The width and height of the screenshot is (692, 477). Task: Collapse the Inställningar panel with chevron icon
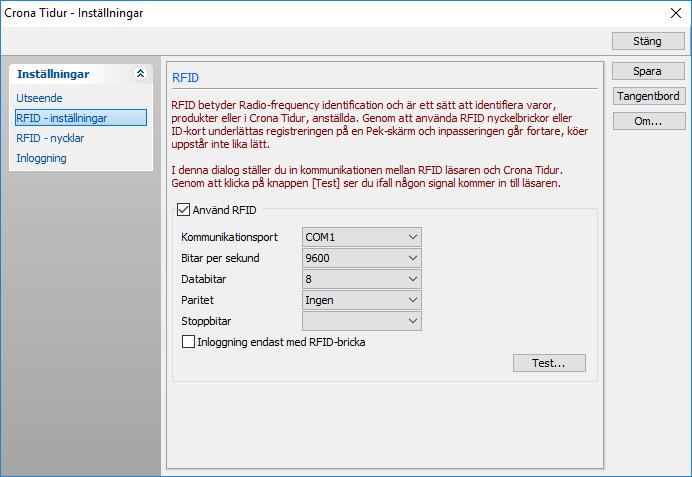140,74
